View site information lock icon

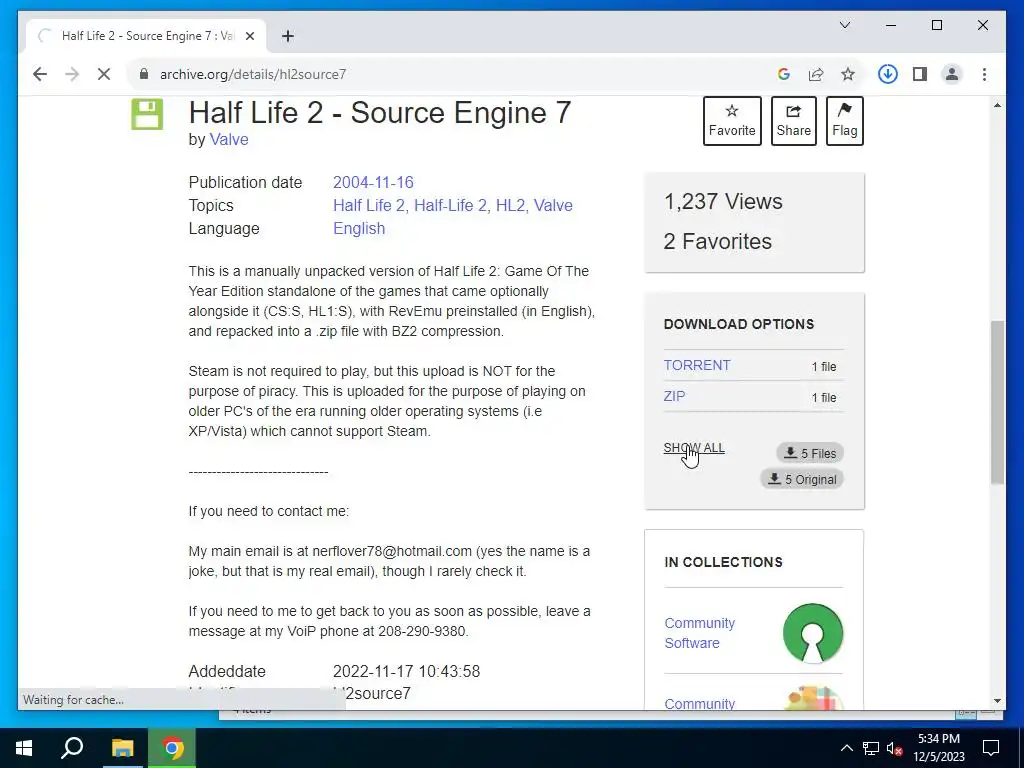click(144, 74)
